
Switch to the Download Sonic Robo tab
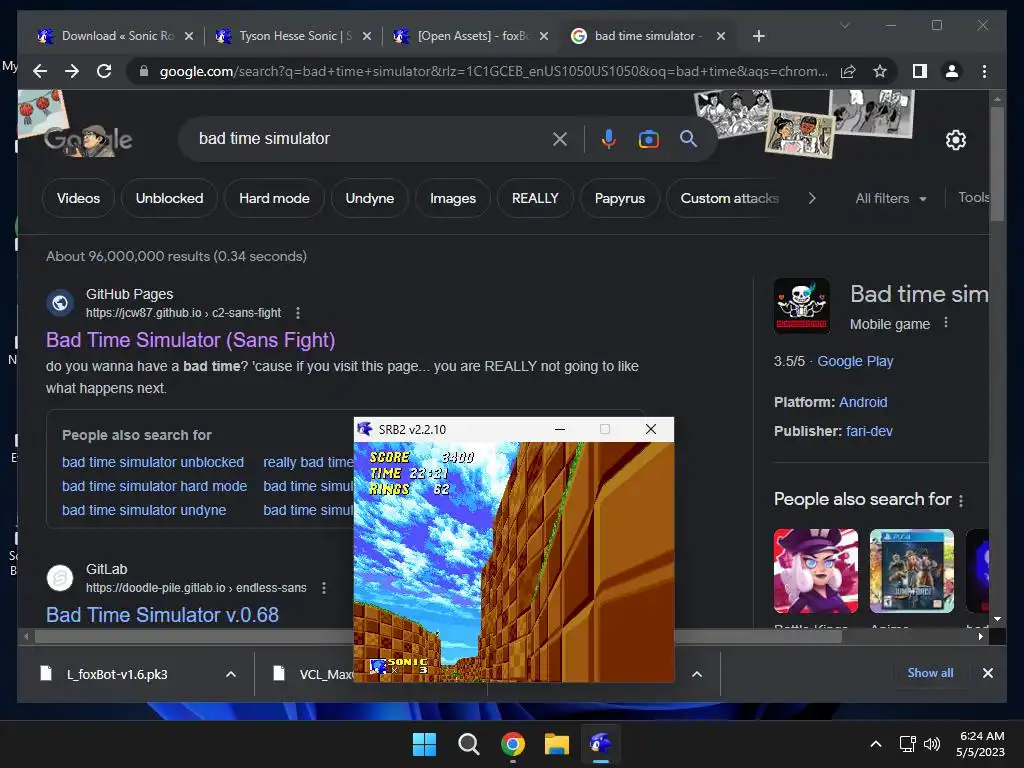pyautogui.click(x=117, y=36)
